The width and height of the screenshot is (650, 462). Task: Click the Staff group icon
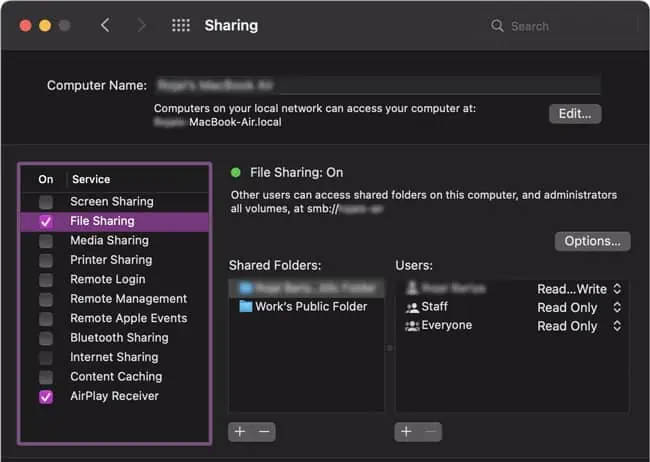[x=410, y=307]
